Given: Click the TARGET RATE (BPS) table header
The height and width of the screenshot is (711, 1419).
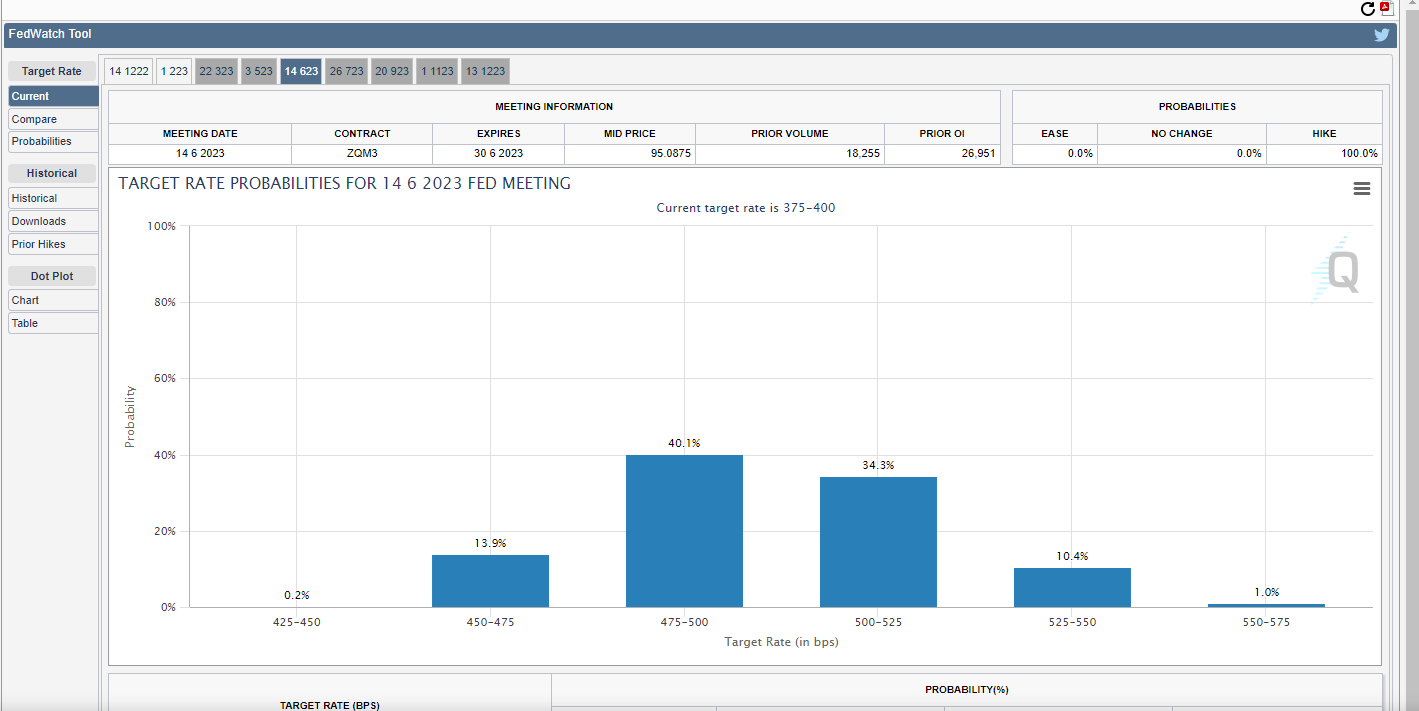Looking at the screenshot, I should click(330, 705).
